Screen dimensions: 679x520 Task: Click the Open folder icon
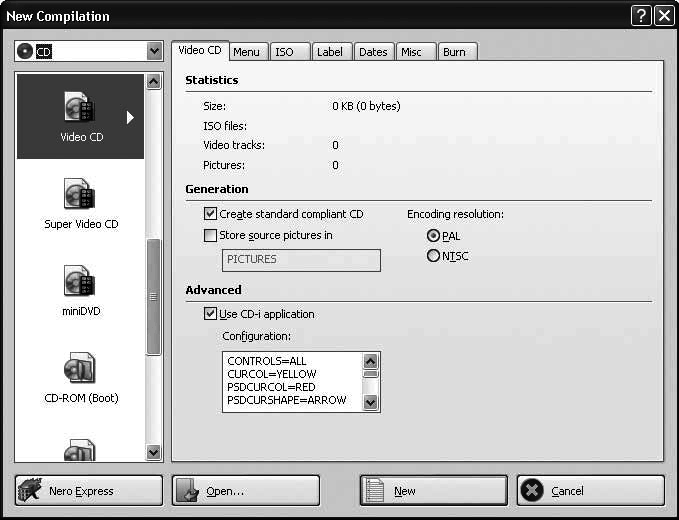[x=189, y=491]
